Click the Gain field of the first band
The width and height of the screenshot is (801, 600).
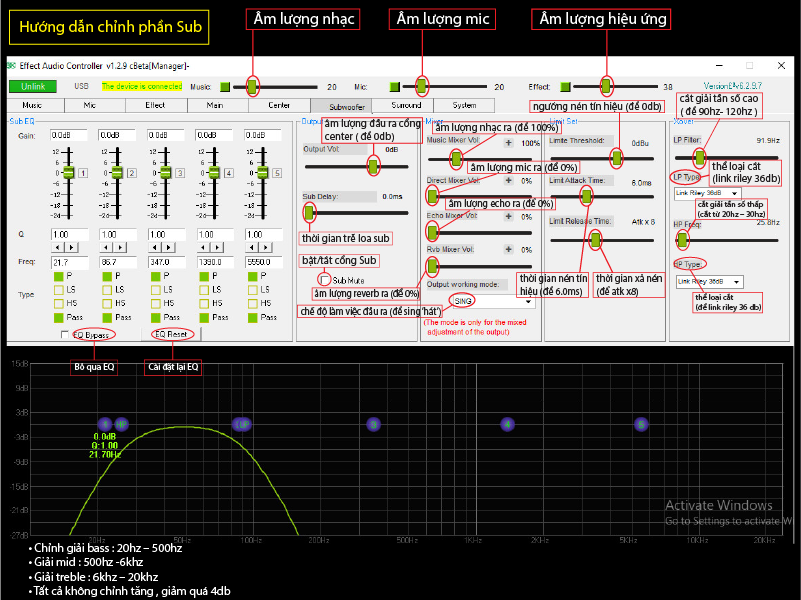(69, 135)
